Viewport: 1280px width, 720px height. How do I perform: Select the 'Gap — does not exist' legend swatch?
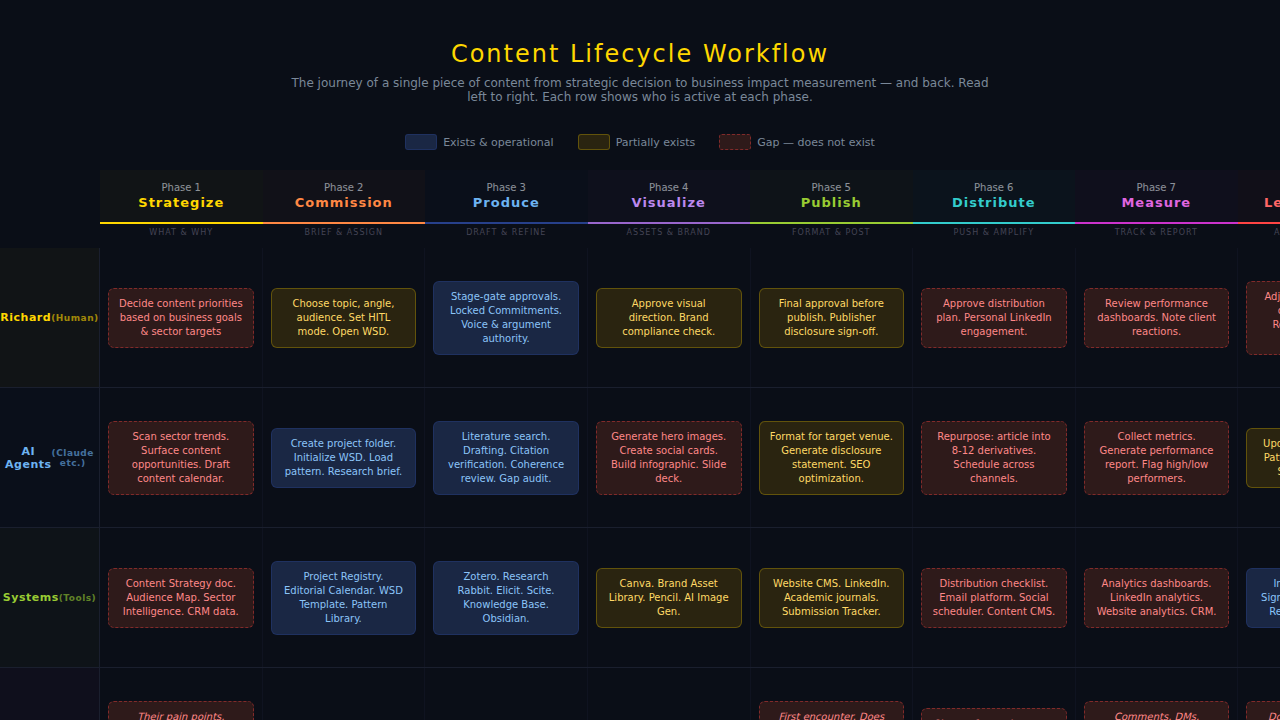pyautogui.click(x=734, y=141)
